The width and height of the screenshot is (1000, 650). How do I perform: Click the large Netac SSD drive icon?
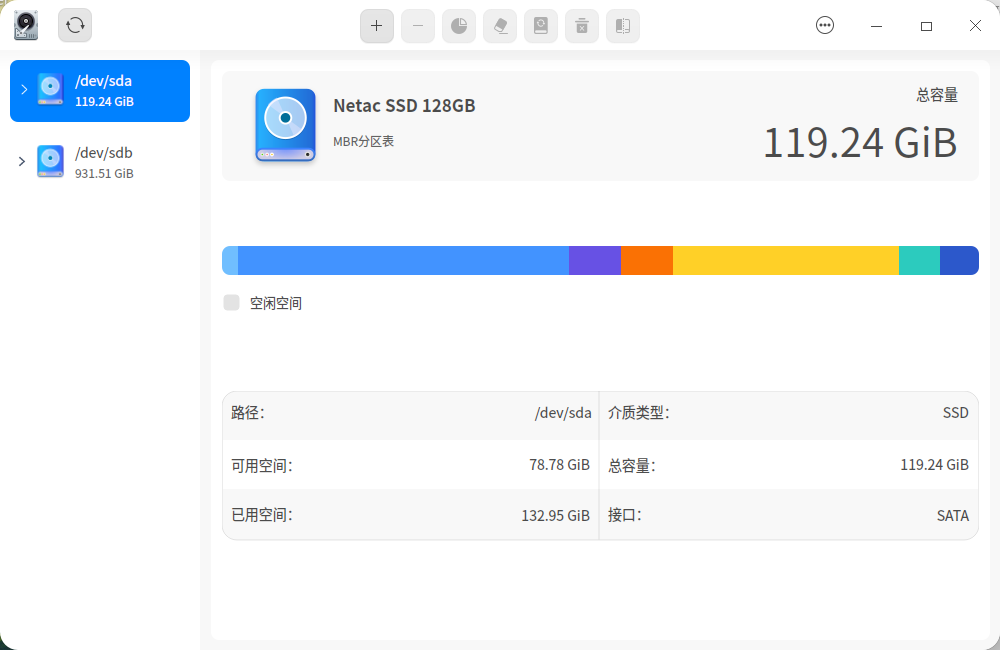tap(286, 125)
